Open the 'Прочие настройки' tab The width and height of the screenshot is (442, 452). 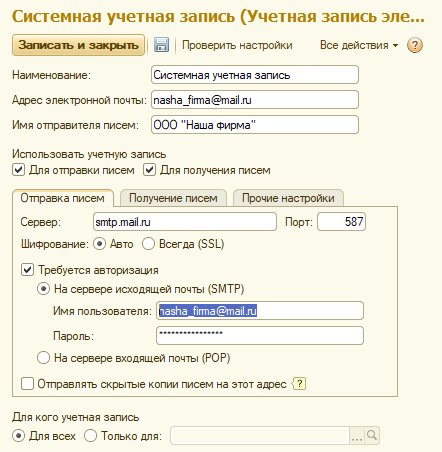(x=288, y=198)
